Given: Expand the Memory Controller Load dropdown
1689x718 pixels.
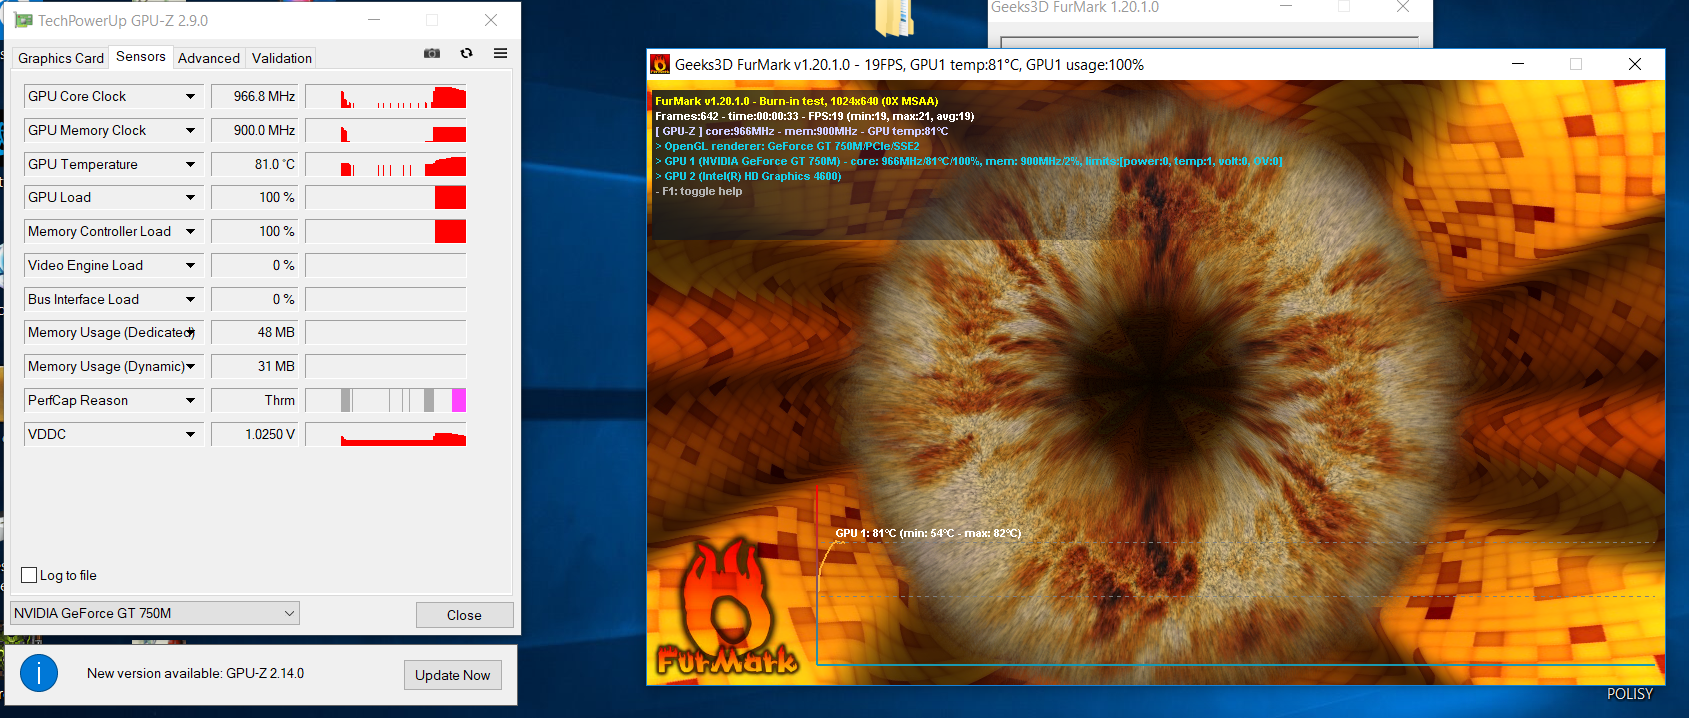Looking at the screenshot, I should (190, 231).
